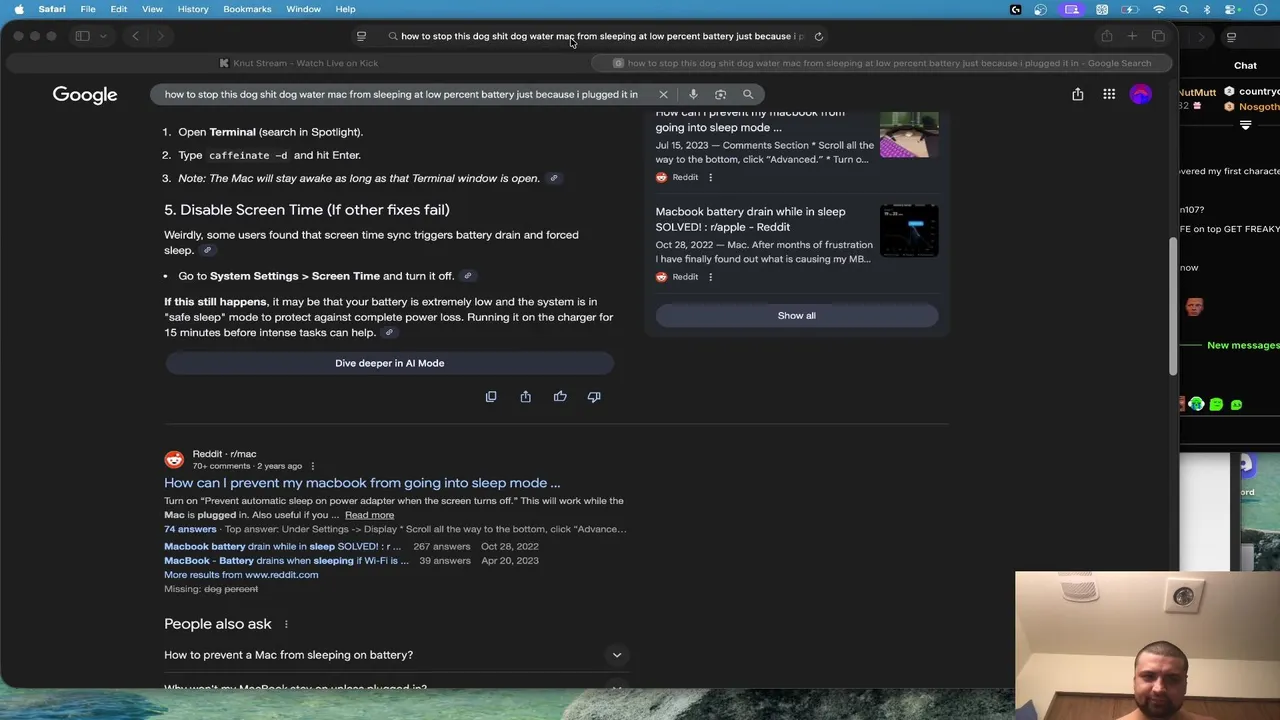Viewport: 1280px width, 720px height.
Task: Open Google Lens image search icon
Action: [720, 94]
